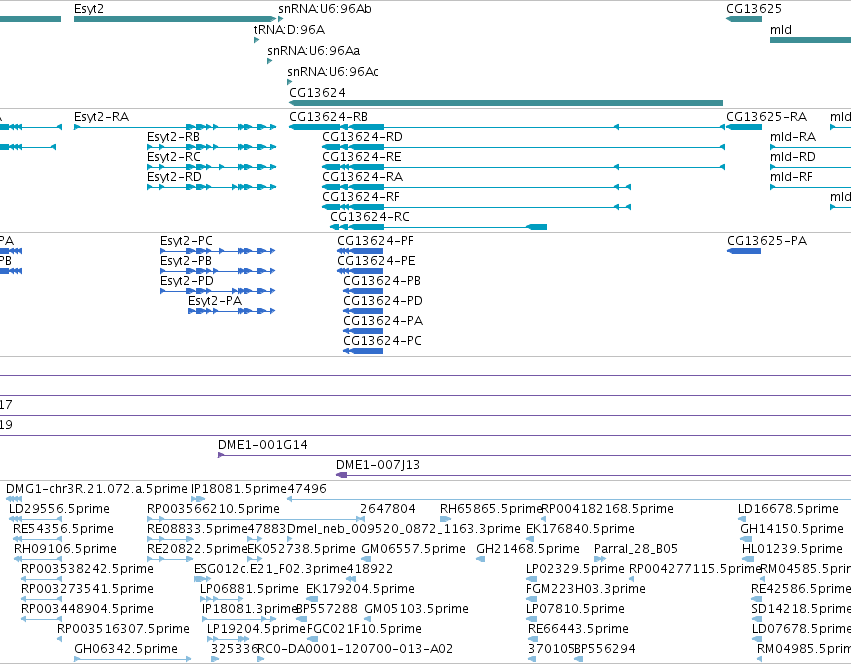The image size is (851, 664).
Task: Click transcript CG13624-RF label
Action: tap(360, 197)
